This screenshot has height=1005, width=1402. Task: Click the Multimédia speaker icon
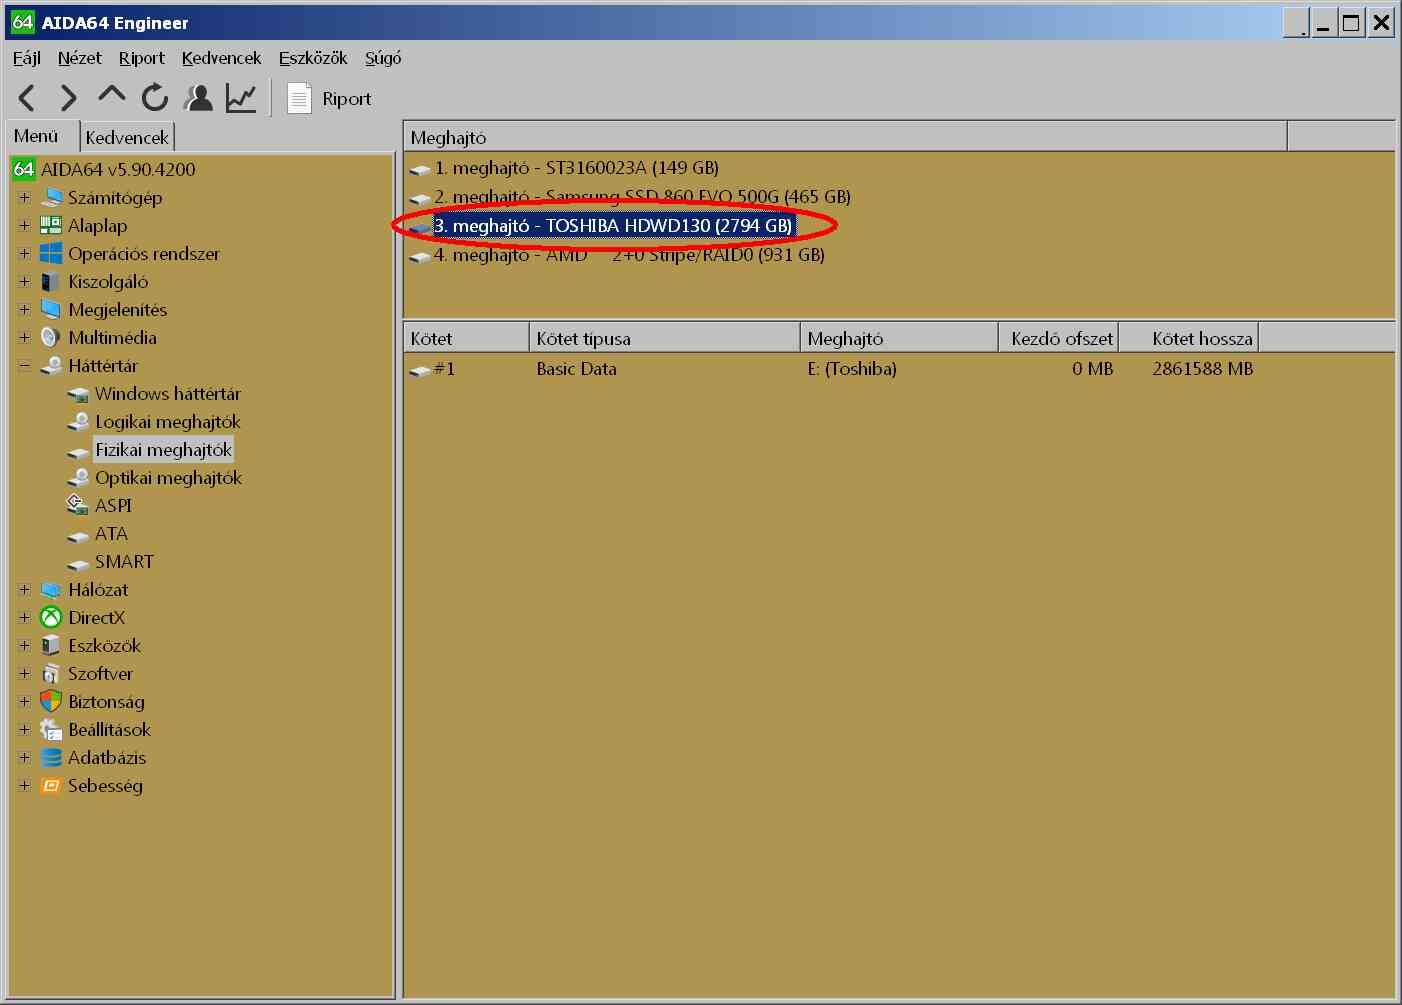click(51, 337)
